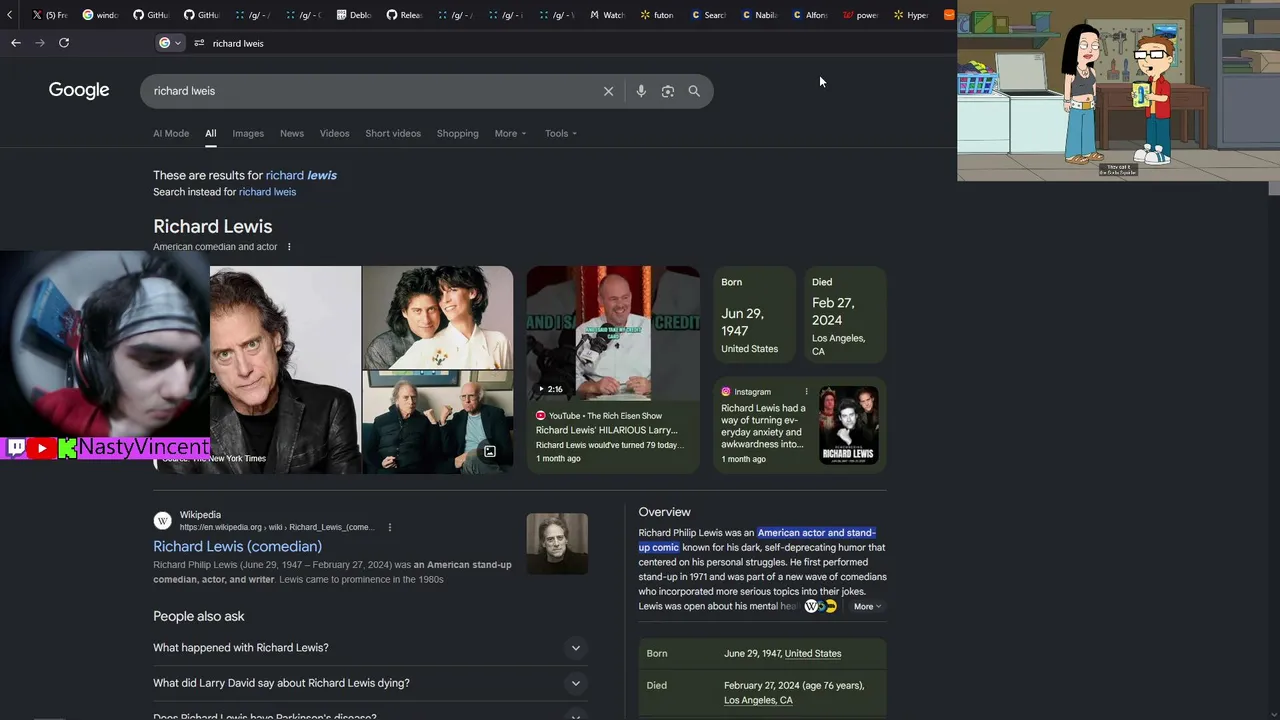Switch to the Watch browser tab
This screenshot has width=1280, height=720.
click(607, 15)
